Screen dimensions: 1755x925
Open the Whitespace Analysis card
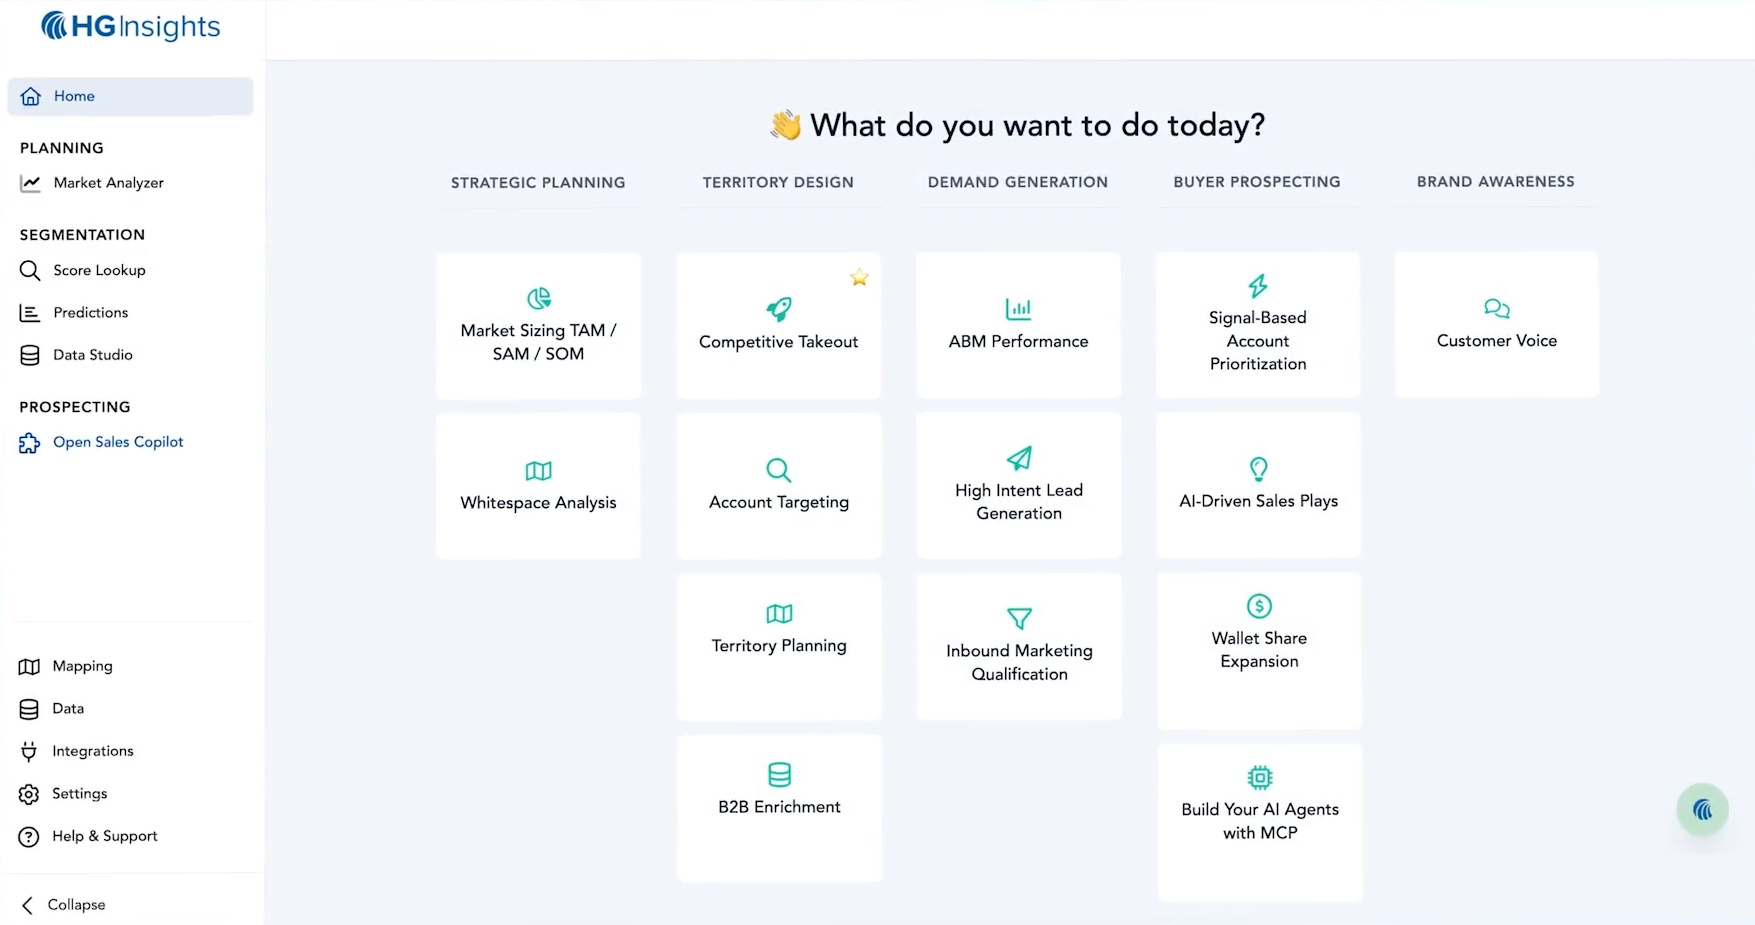(538, 486)
